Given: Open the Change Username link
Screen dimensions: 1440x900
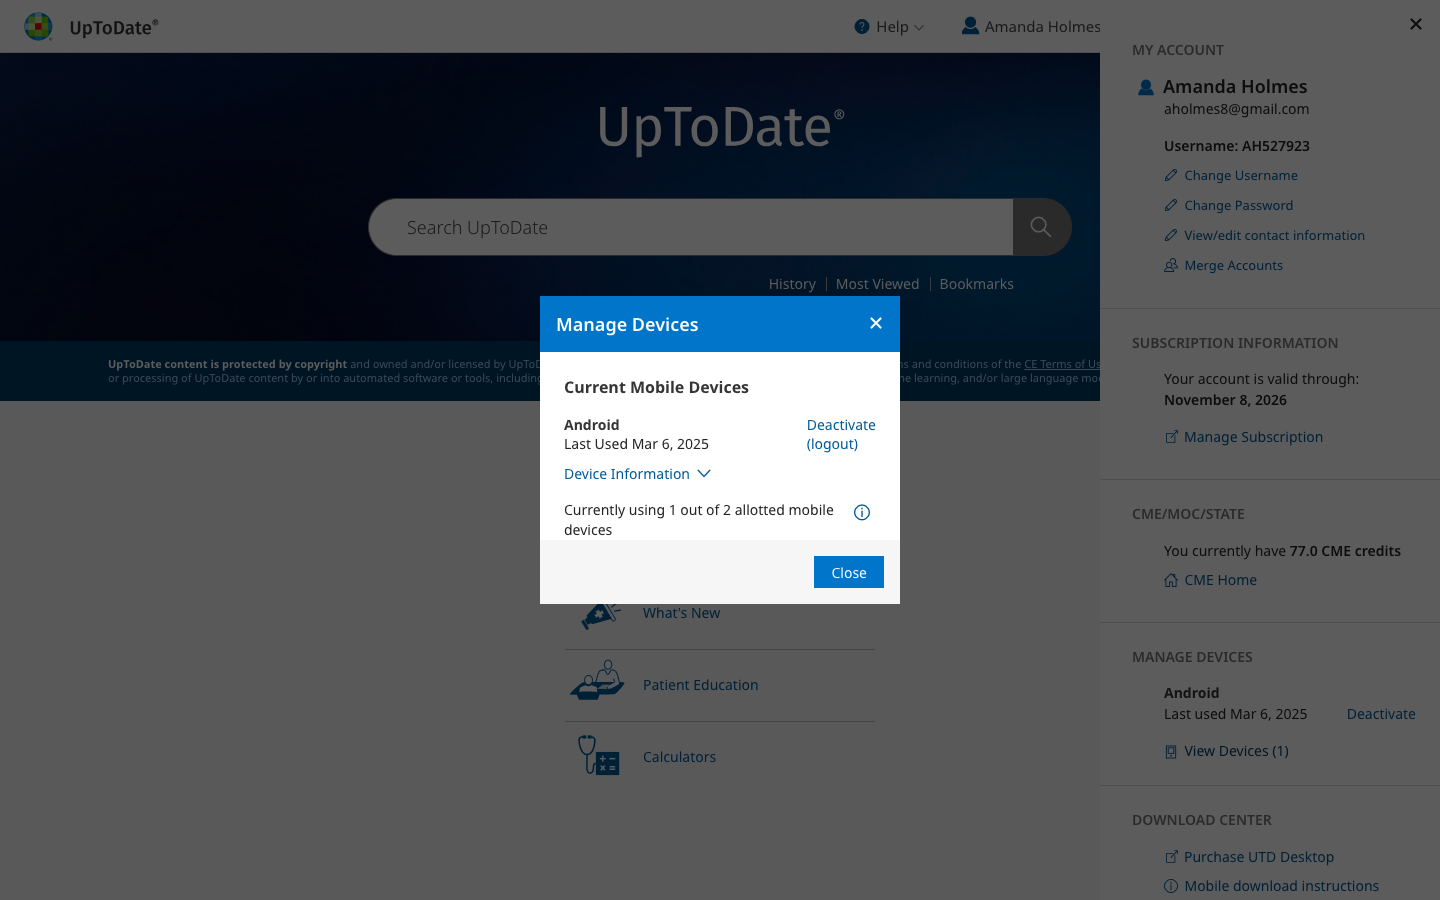Looking at the screenshot, I should tap(1241, 175).
